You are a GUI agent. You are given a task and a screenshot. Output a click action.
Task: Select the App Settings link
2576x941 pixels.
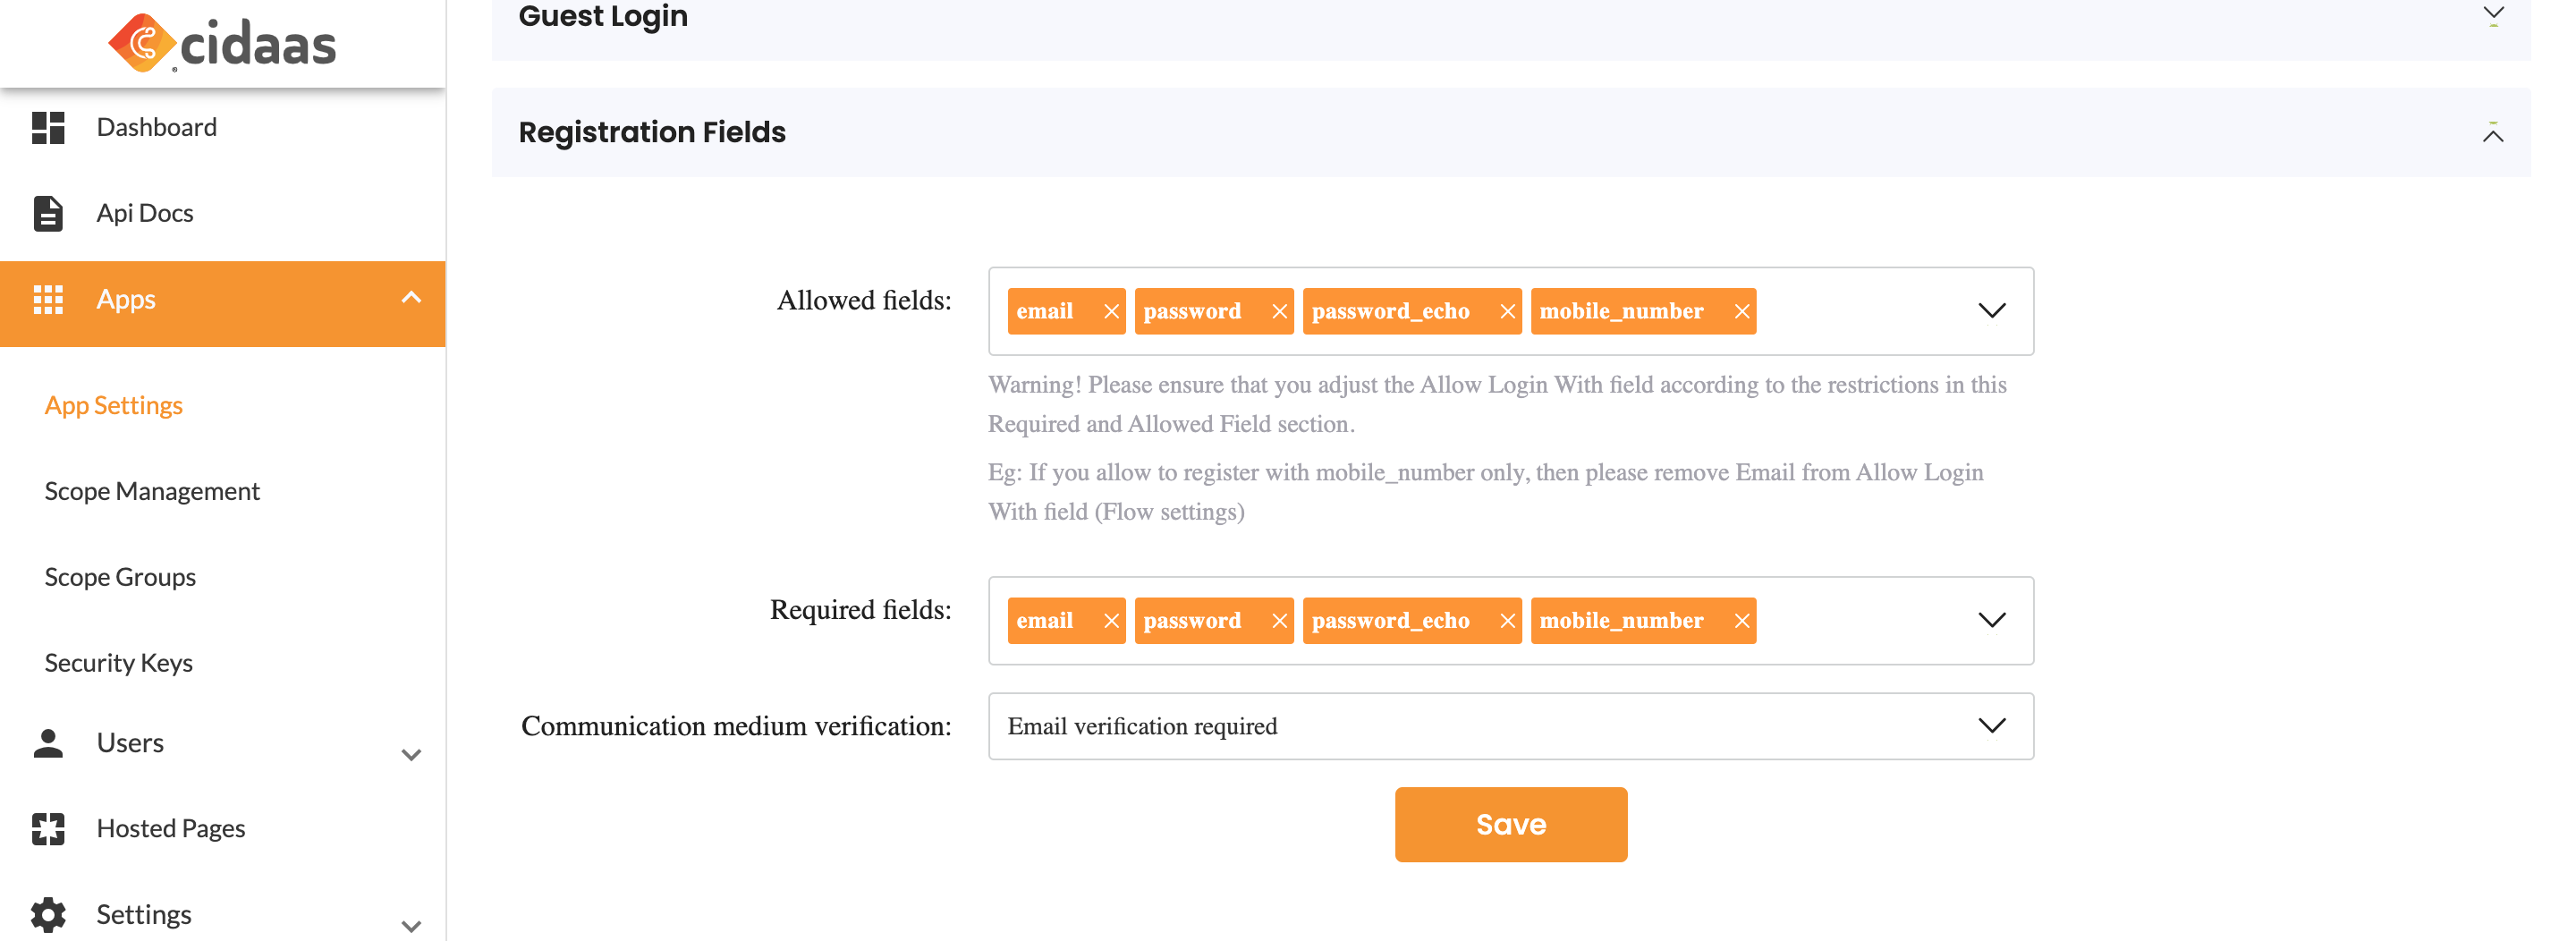click(113, 404)
